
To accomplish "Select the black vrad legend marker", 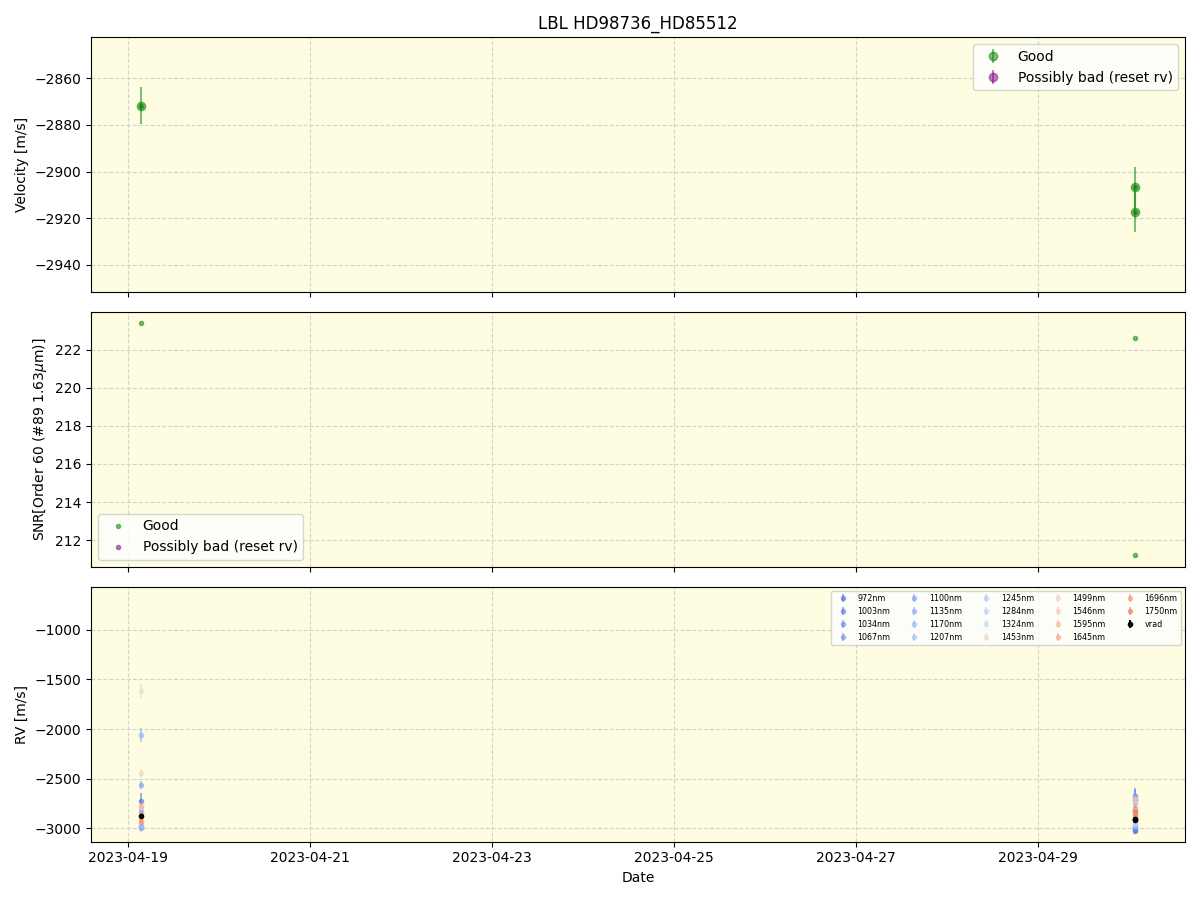I will 1130,624.
